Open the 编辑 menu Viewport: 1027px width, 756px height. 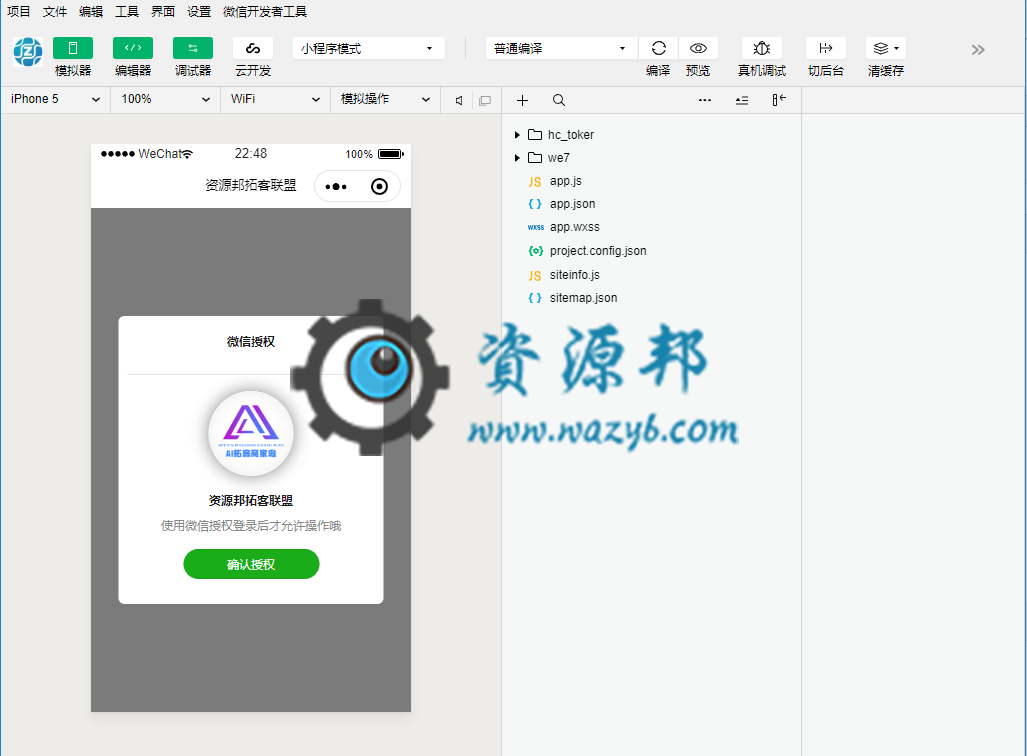pos(91,11)
